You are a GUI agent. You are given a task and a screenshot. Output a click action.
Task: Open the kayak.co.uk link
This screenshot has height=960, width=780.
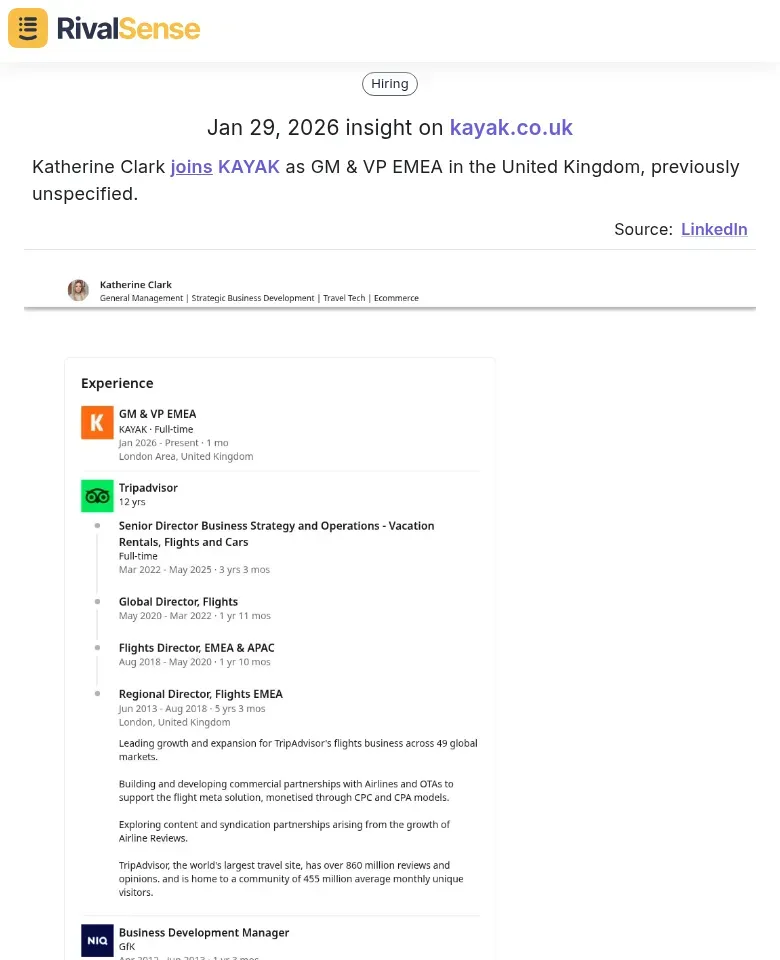click(x=511, y=128)
